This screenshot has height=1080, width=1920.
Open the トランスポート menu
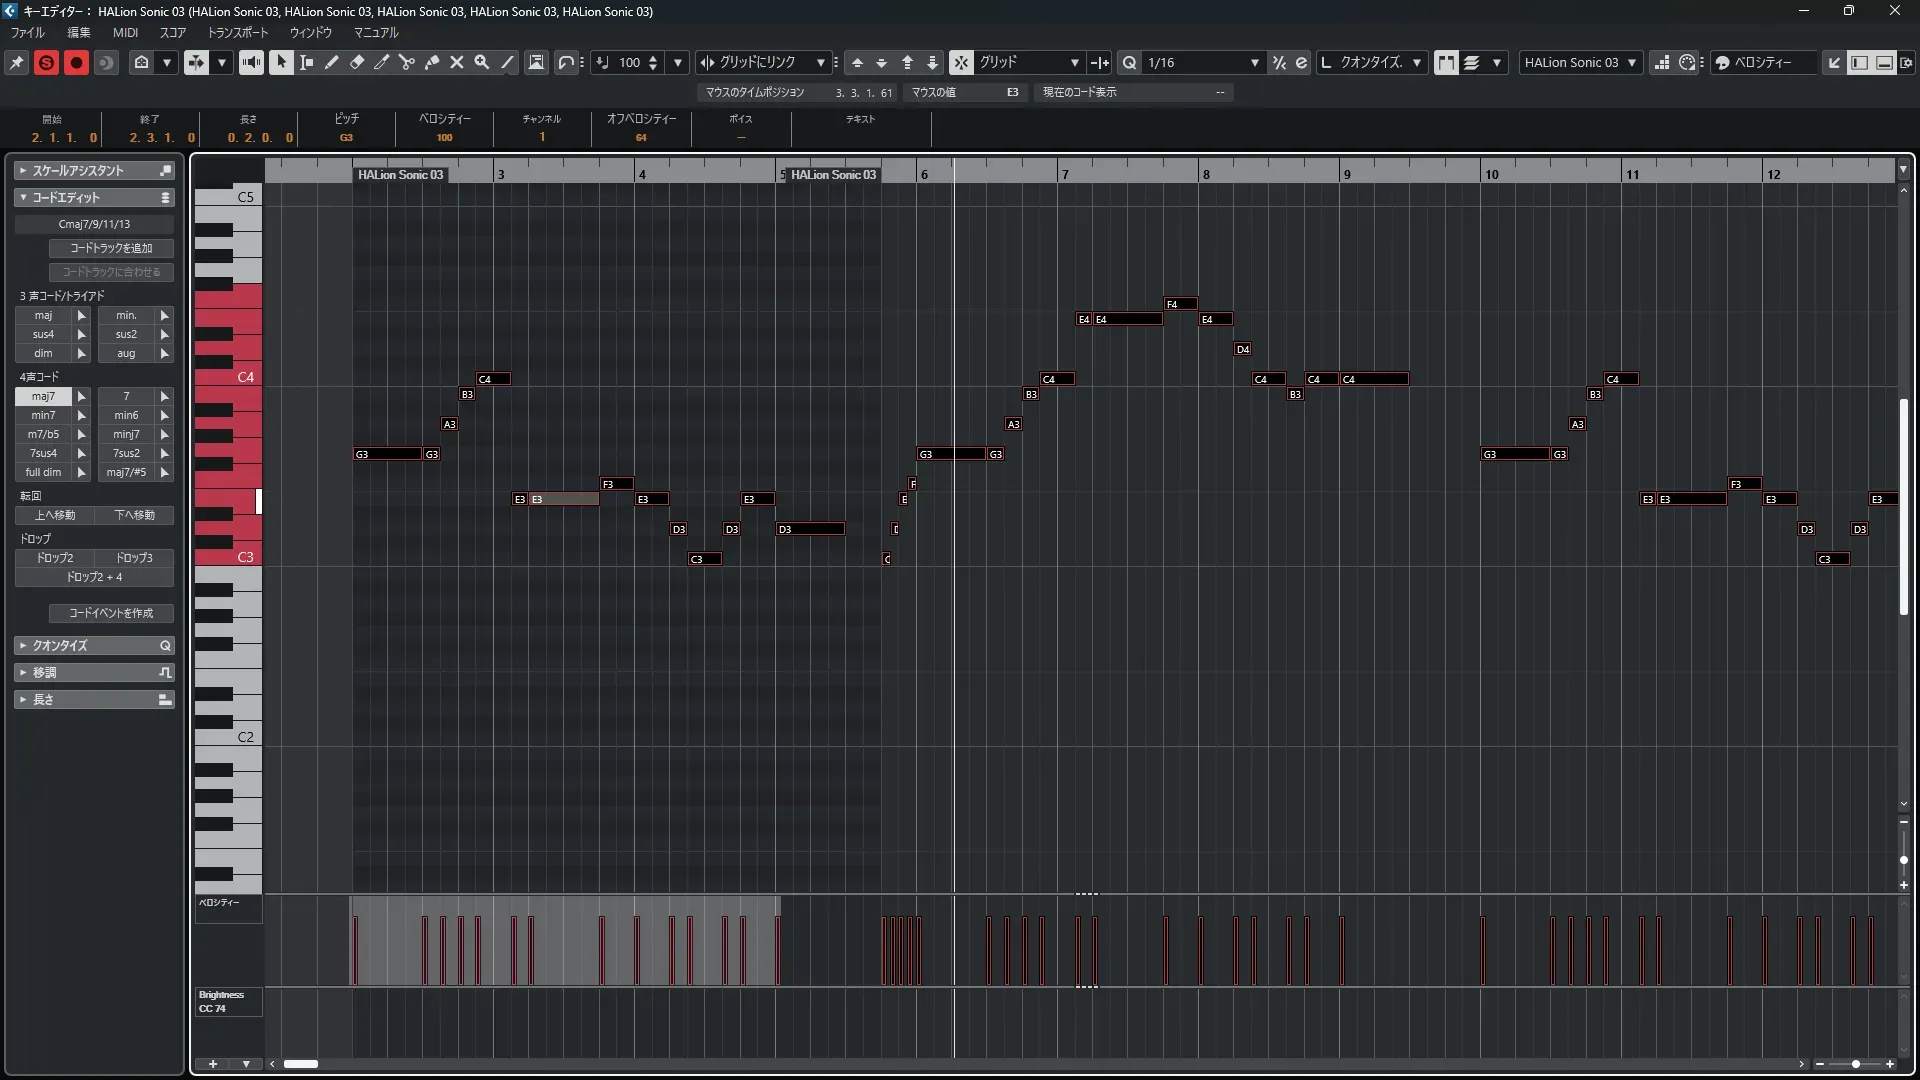(237, 32)
